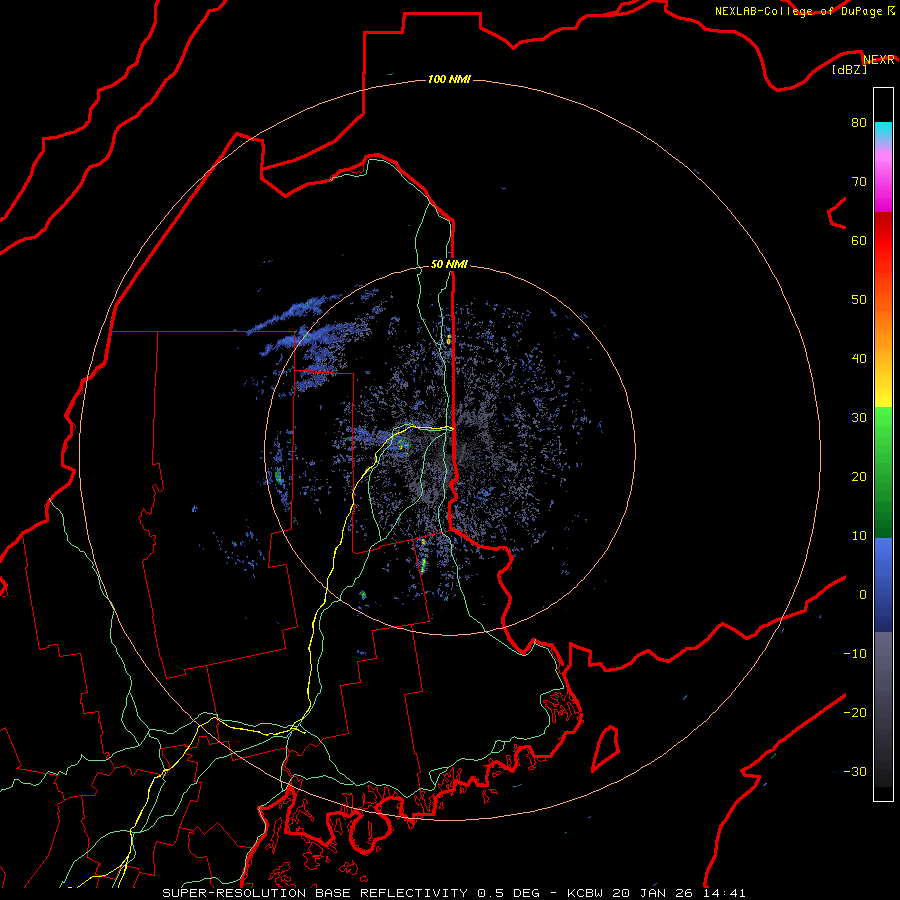900x900 pixels.
Task: Click the 'KCBW 20 JAN 26 14:41' timestamp
Action: point(657,893)
